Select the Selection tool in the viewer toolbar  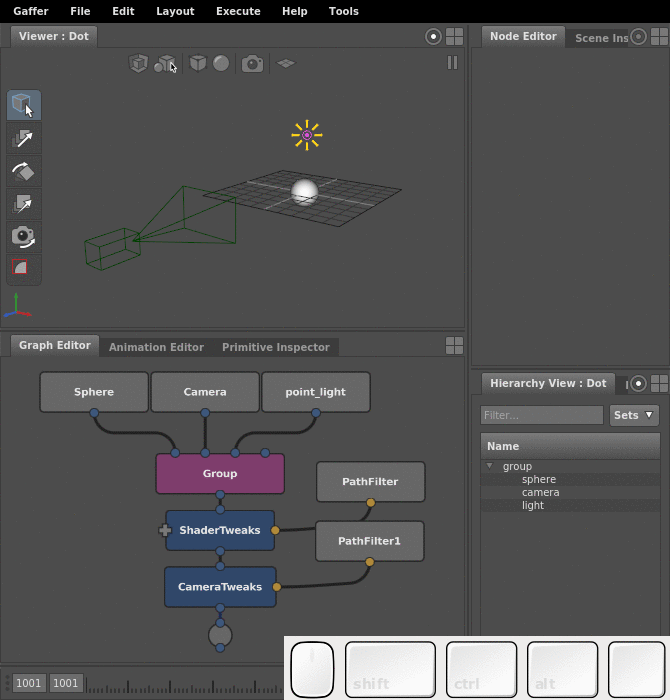(24, 105)
